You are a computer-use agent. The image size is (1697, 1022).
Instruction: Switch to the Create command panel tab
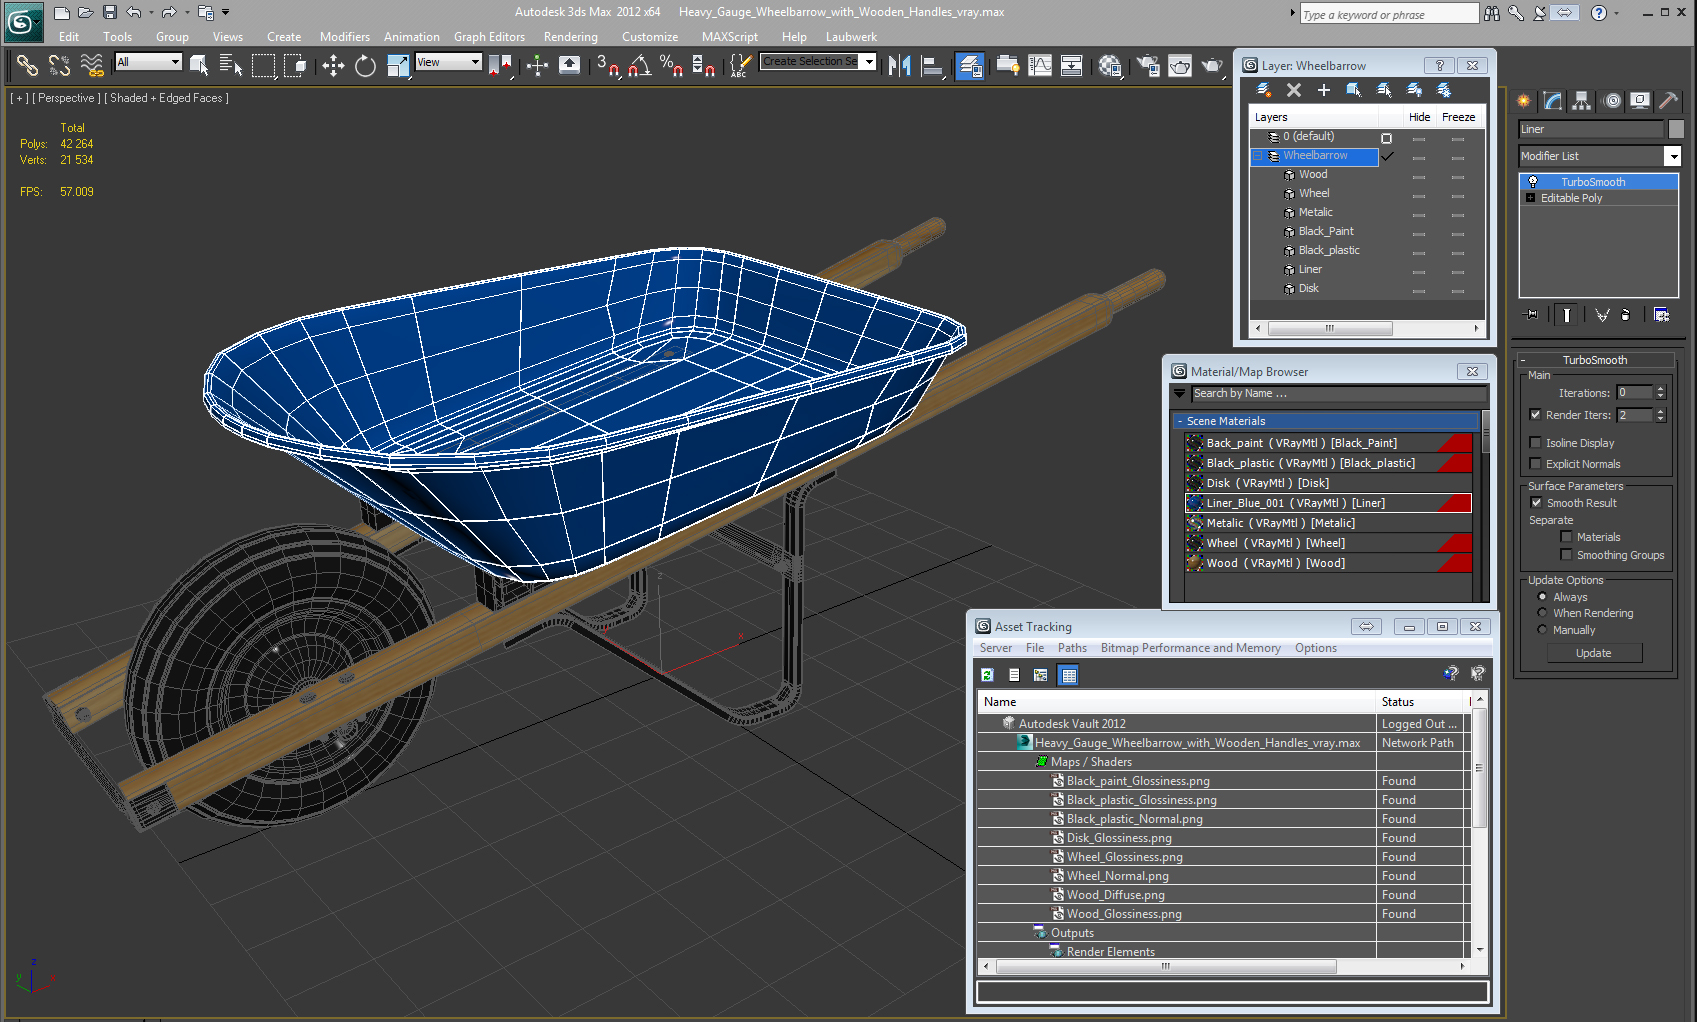tap(1523, 101)
